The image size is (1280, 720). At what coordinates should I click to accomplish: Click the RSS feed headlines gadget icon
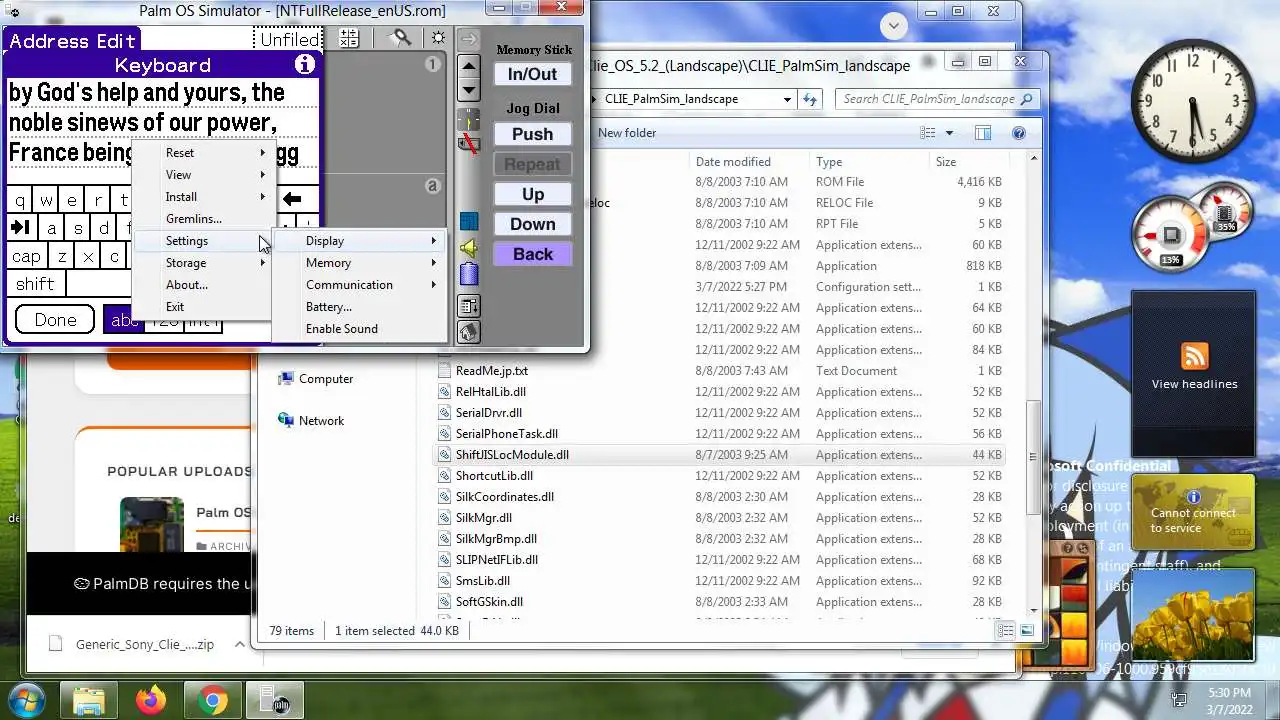[x=1194, y=356]
